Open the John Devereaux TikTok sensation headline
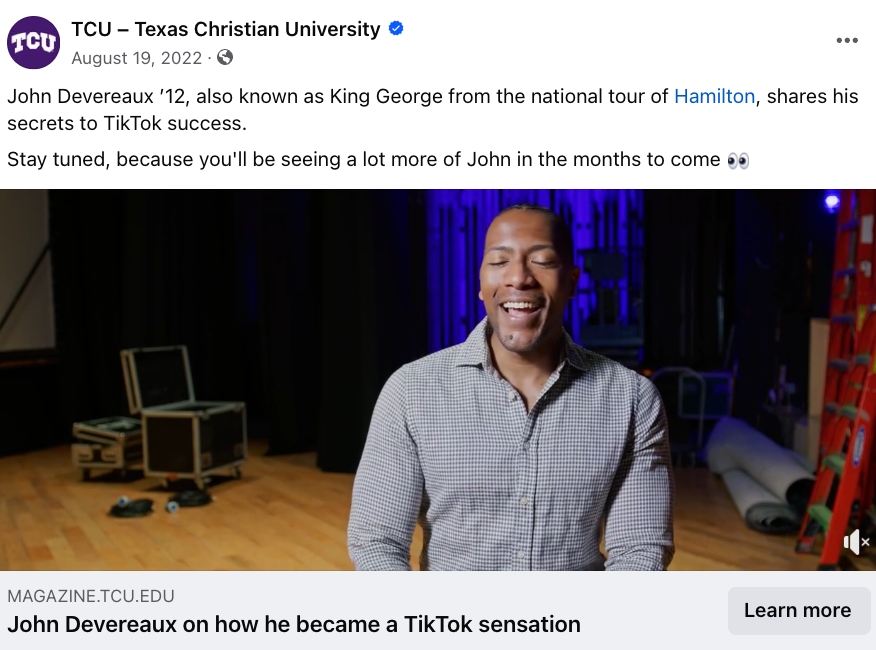876x650 pixels. (294, 625)
